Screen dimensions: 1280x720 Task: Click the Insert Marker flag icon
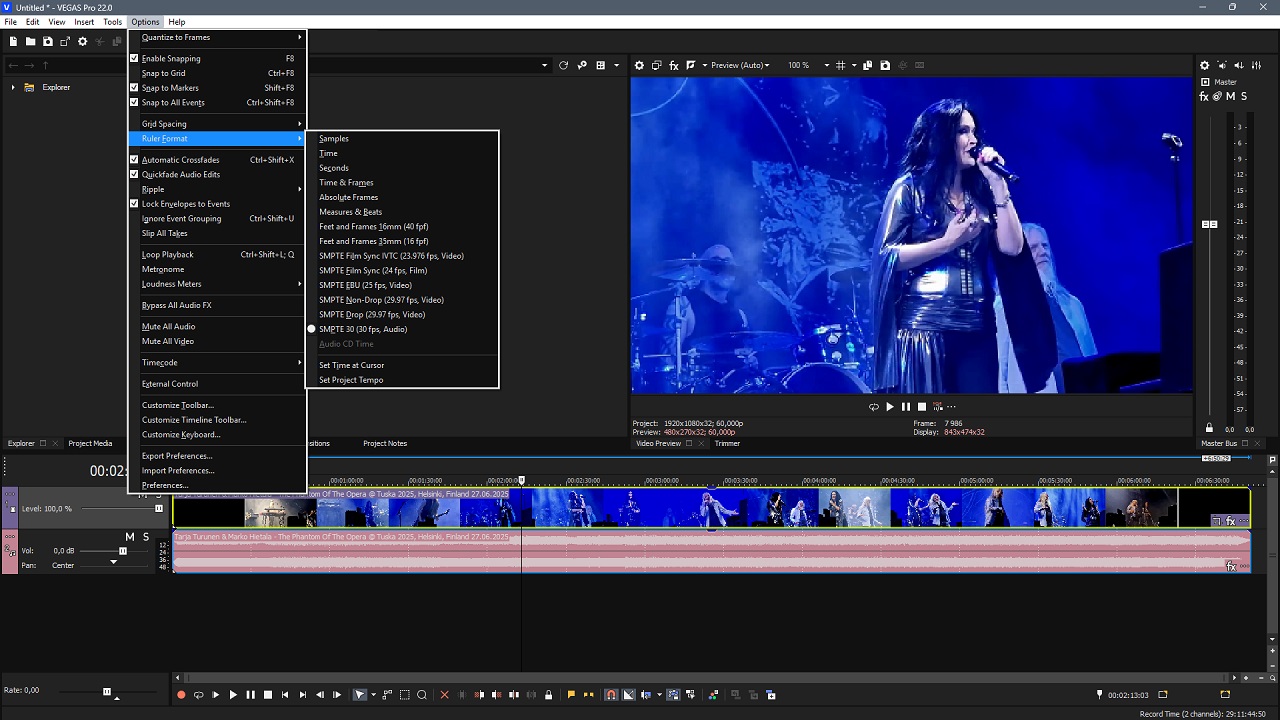coord(571,695)
